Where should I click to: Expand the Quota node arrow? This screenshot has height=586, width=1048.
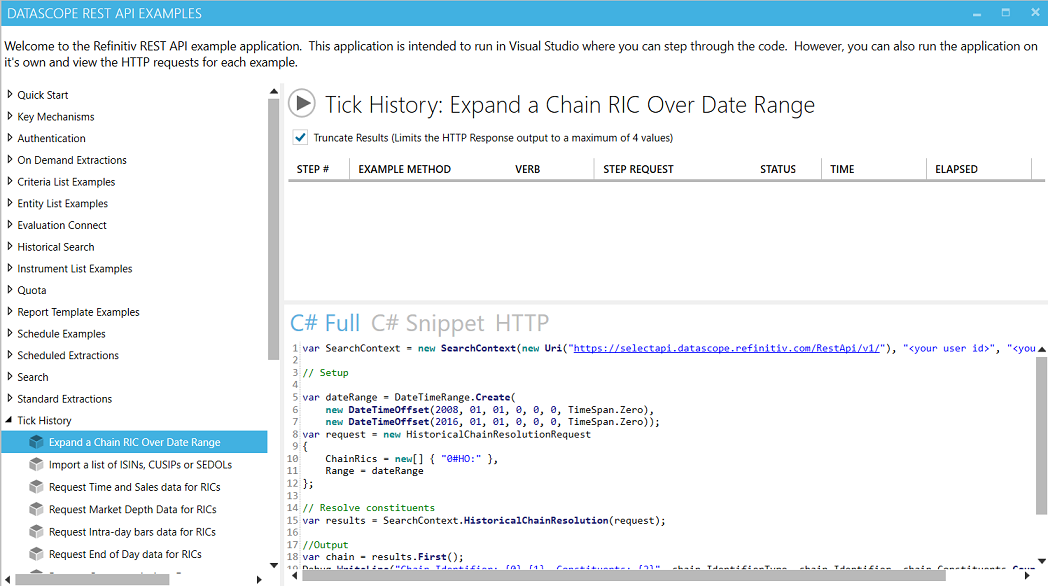tap(10, 290)
